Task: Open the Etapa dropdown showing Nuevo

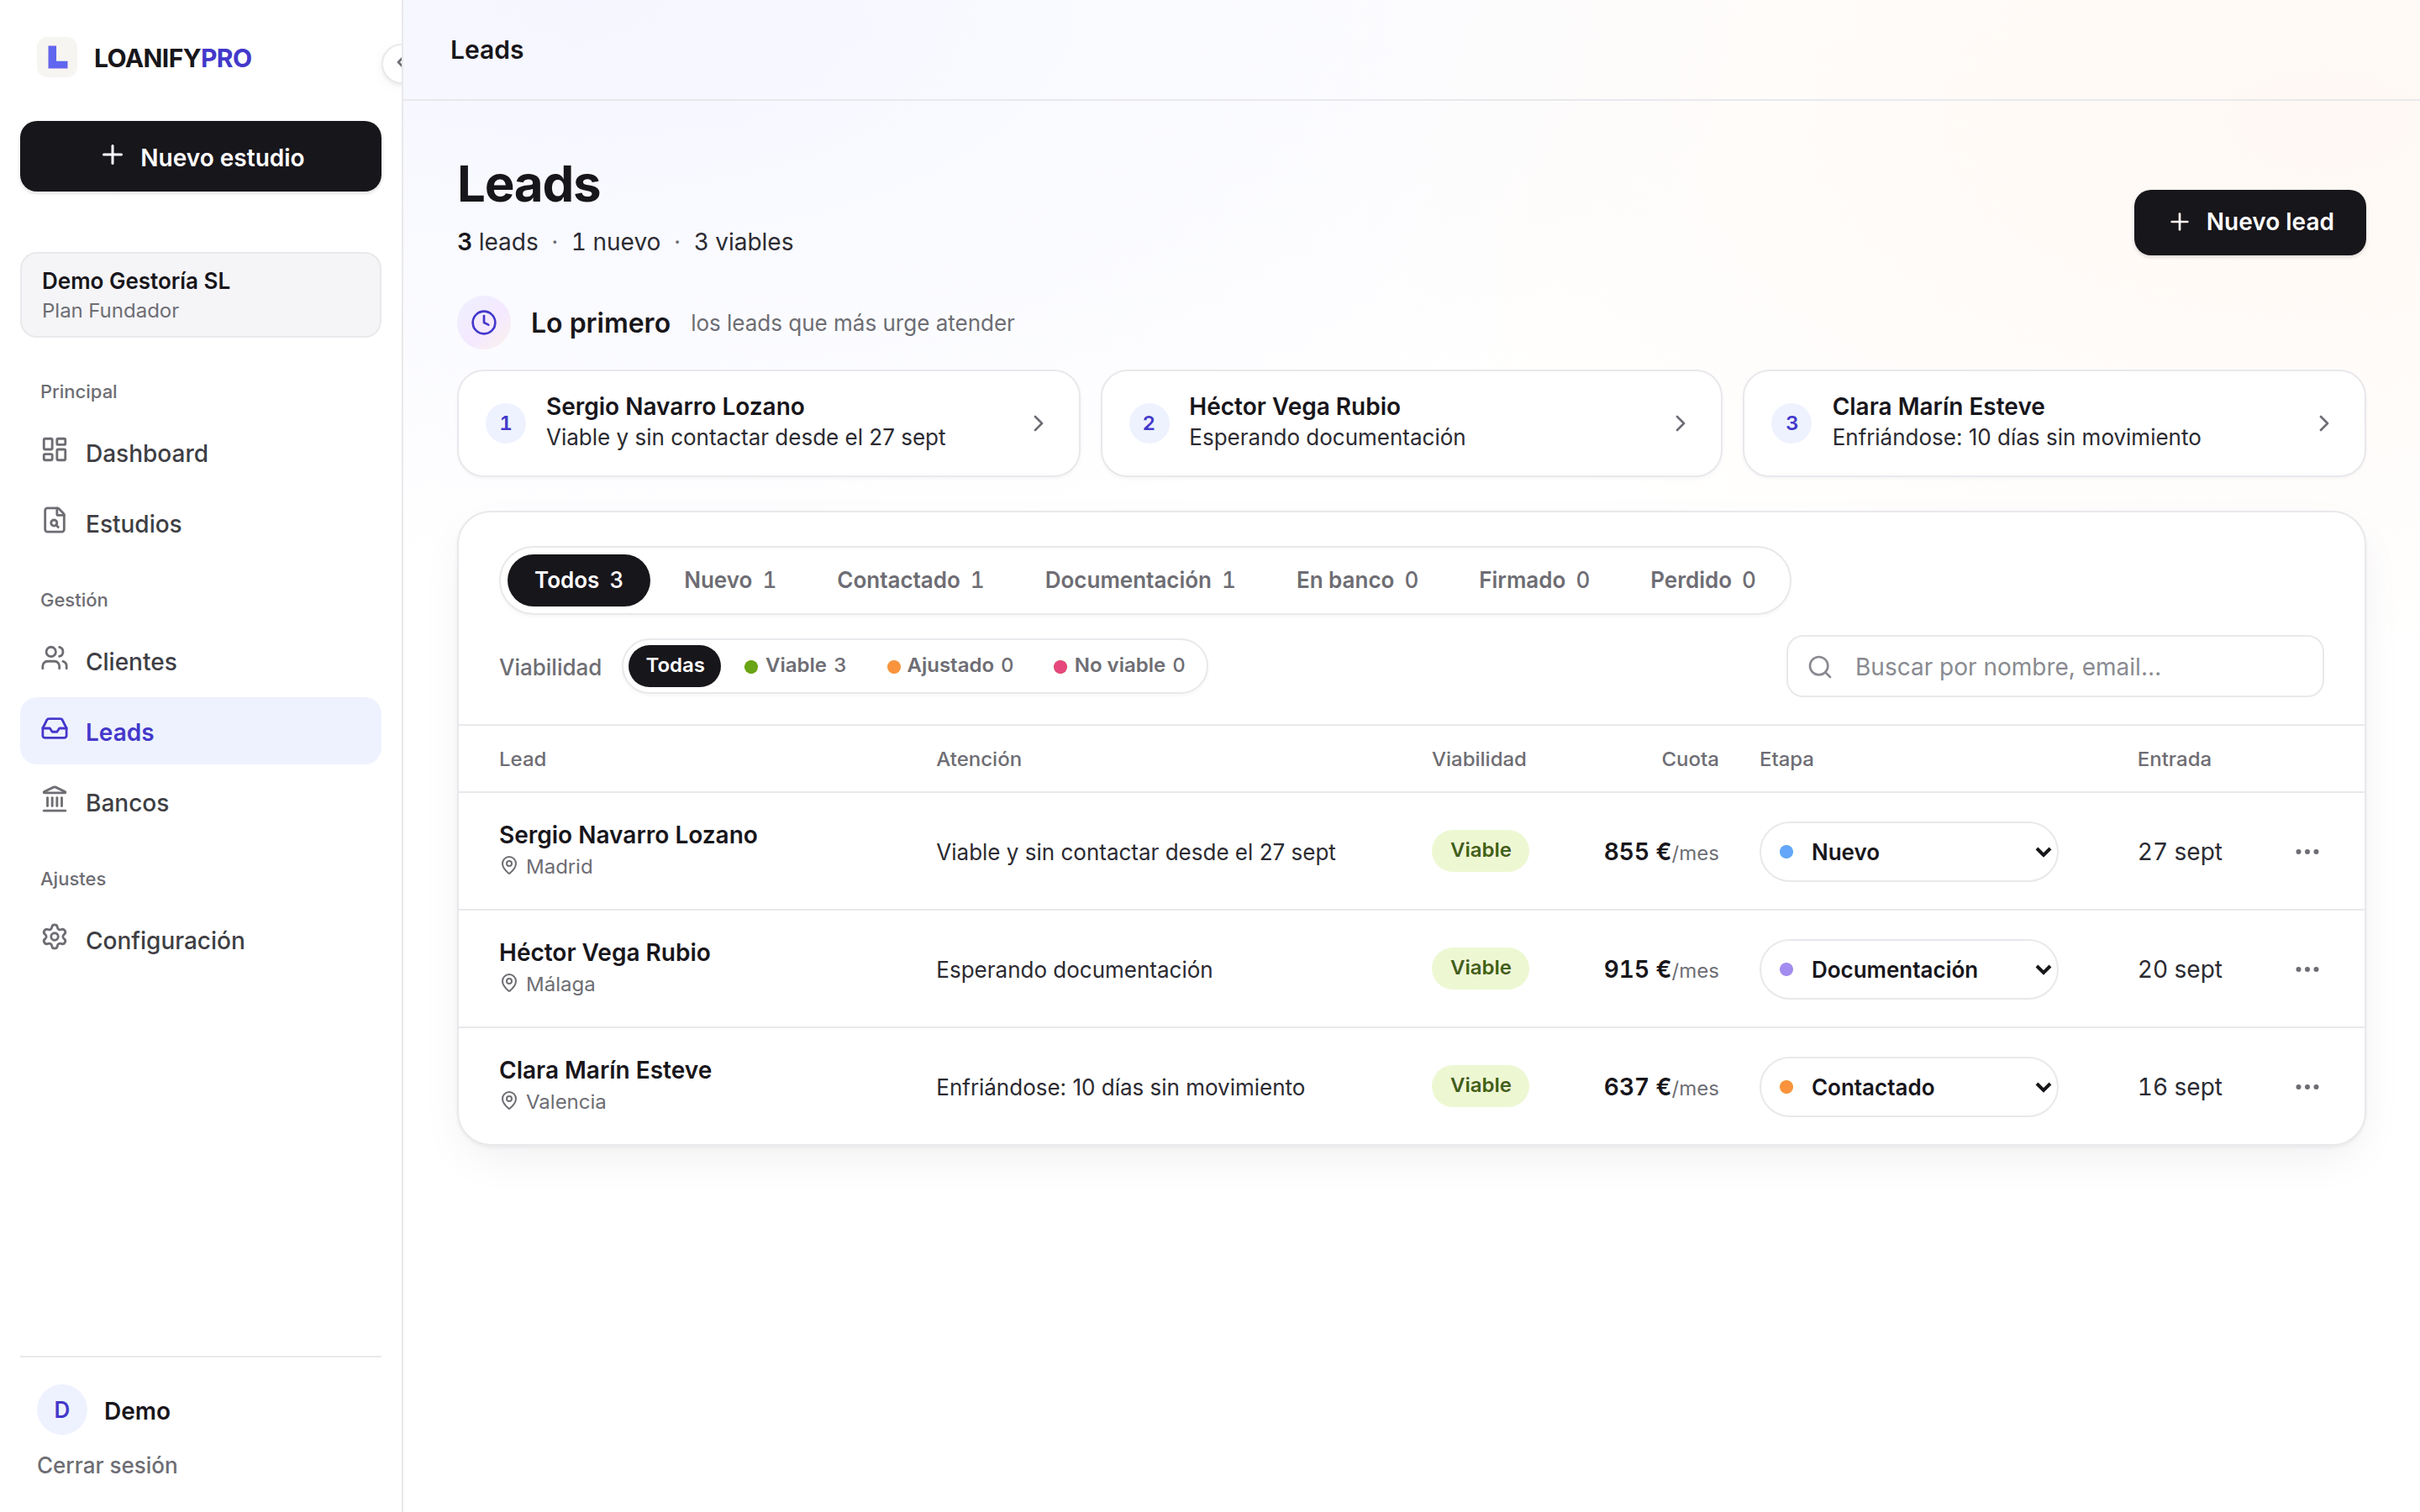Action: pos(1908,852)
